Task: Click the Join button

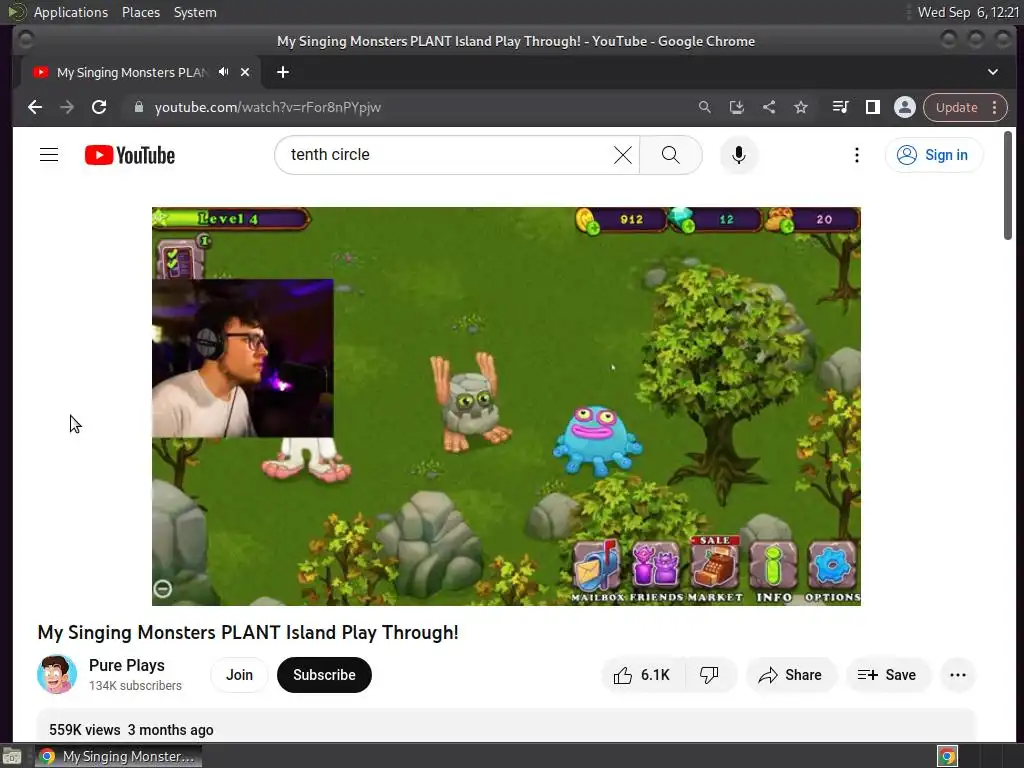Action: [239, 675]
